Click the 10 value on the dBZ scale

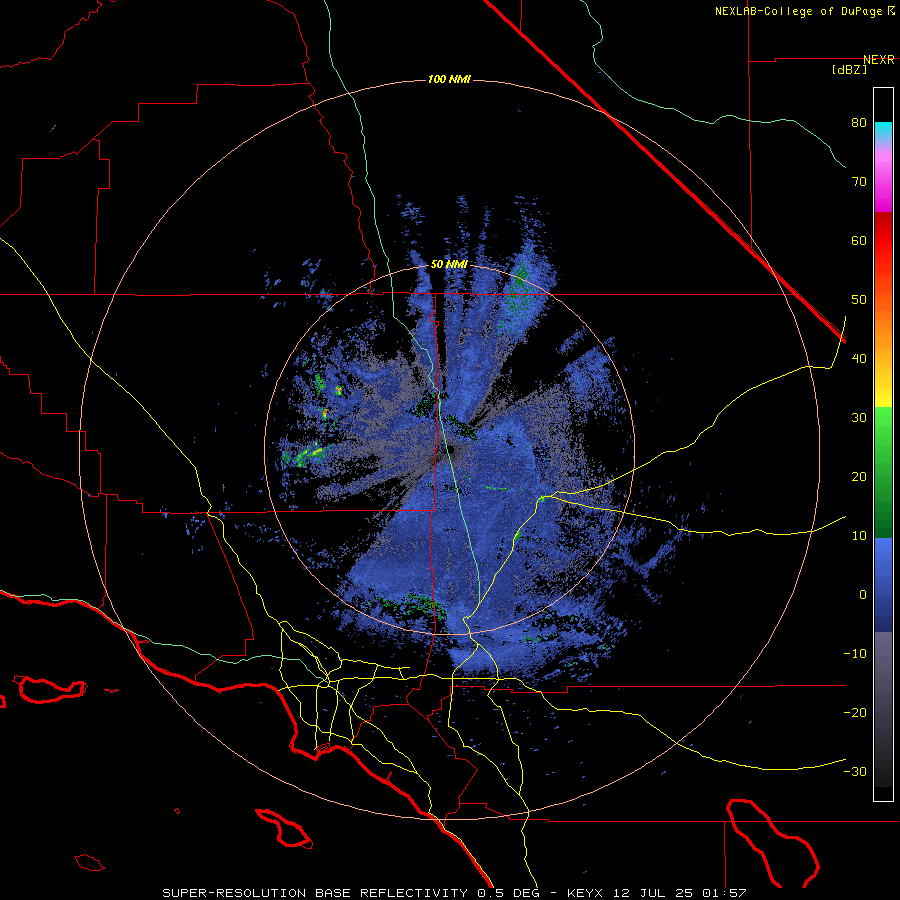(x=859, y=536)
